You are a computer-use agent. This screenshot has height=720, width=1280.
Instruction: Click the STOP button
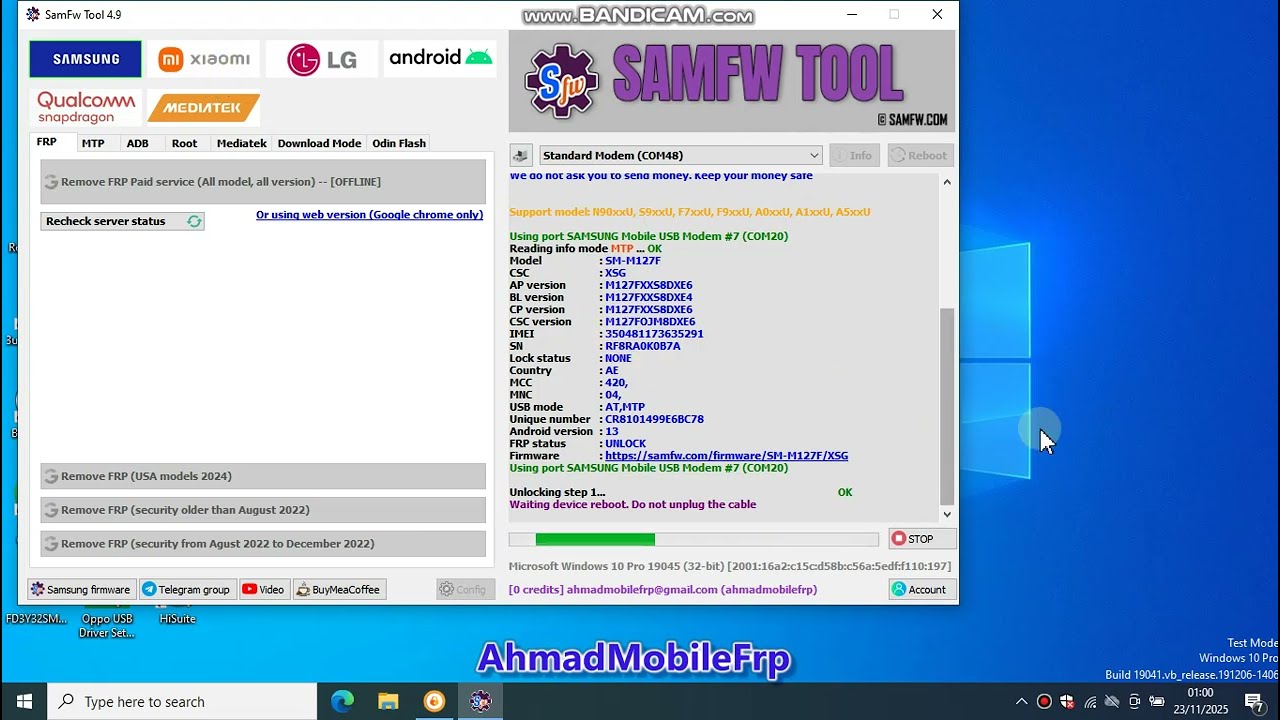pos(922,539)
